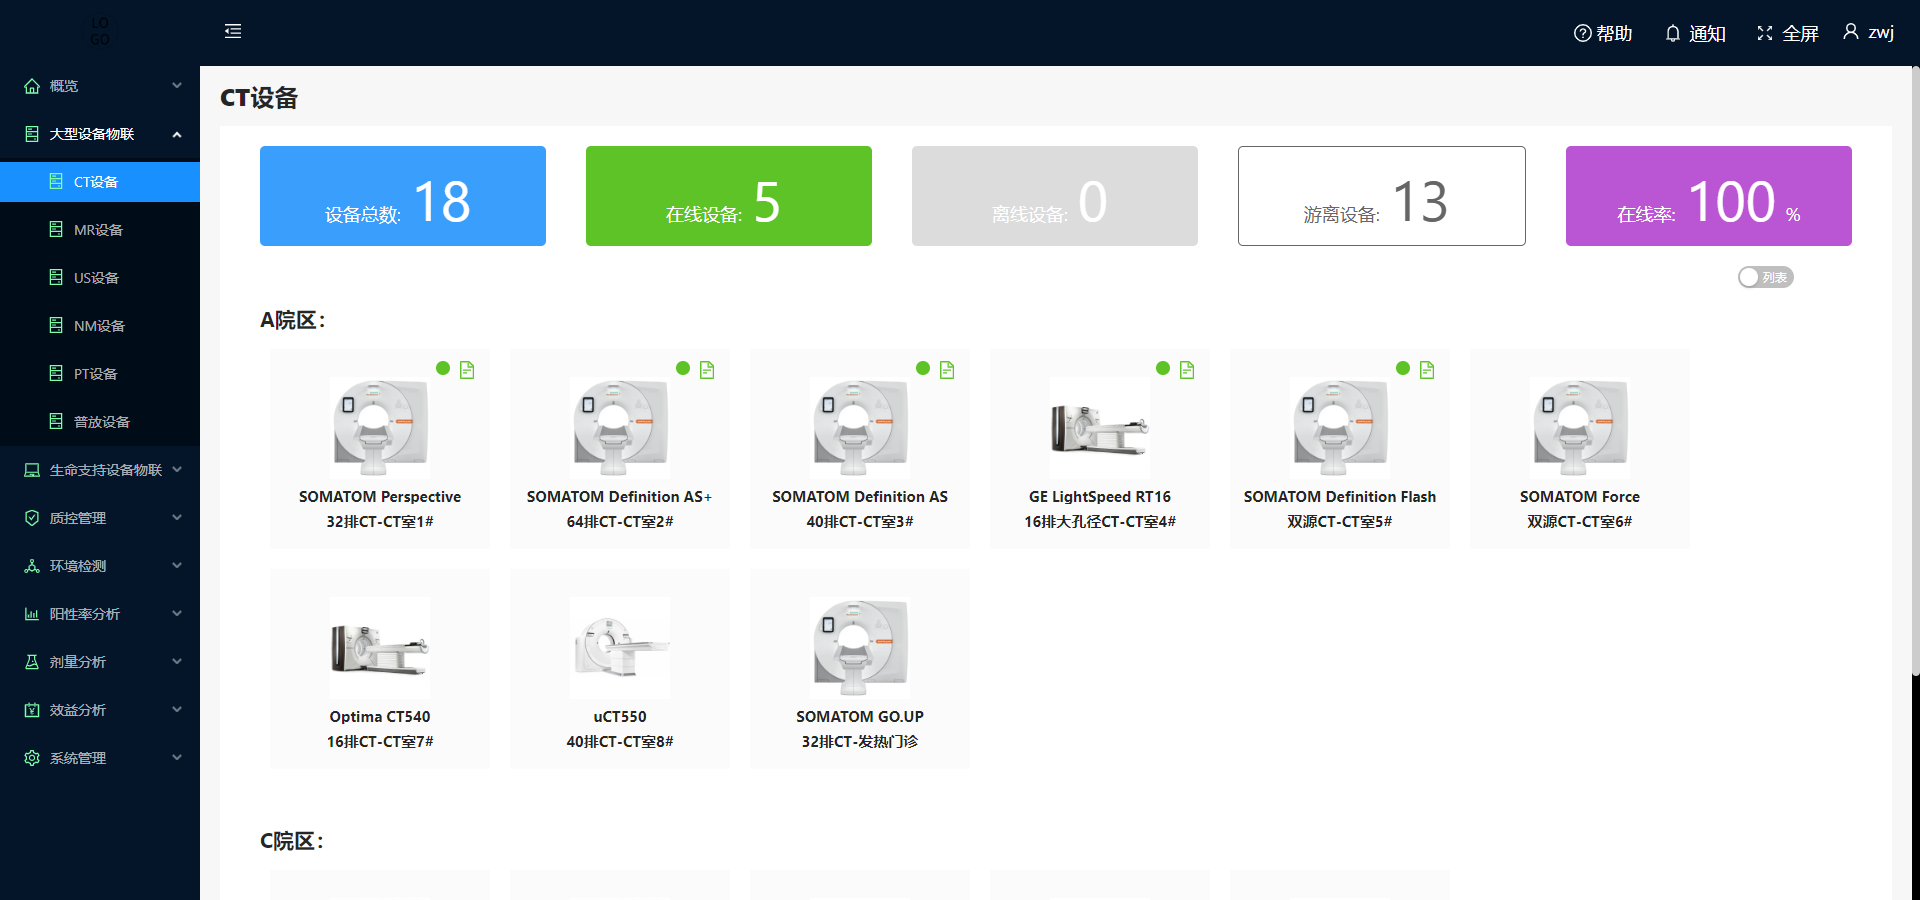Image resolution: width=1920 pixels, height=900 pixels.
Task: Open the 普放设备 menu item
Action: click(x=100, y=422)
